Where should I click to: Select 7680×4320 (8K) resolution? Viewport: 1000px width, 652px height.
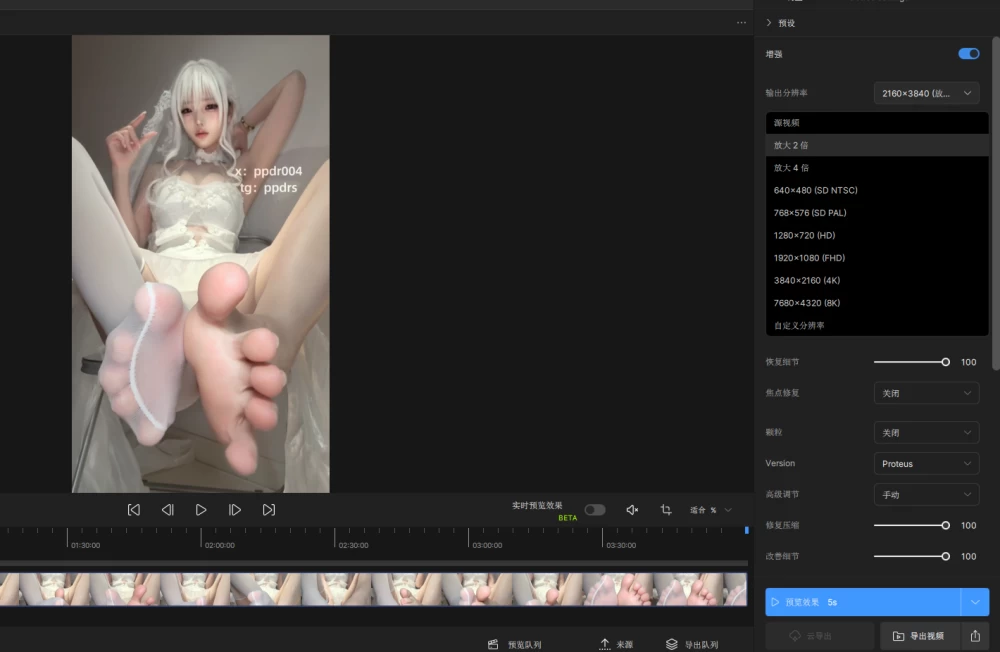(877, 303)
